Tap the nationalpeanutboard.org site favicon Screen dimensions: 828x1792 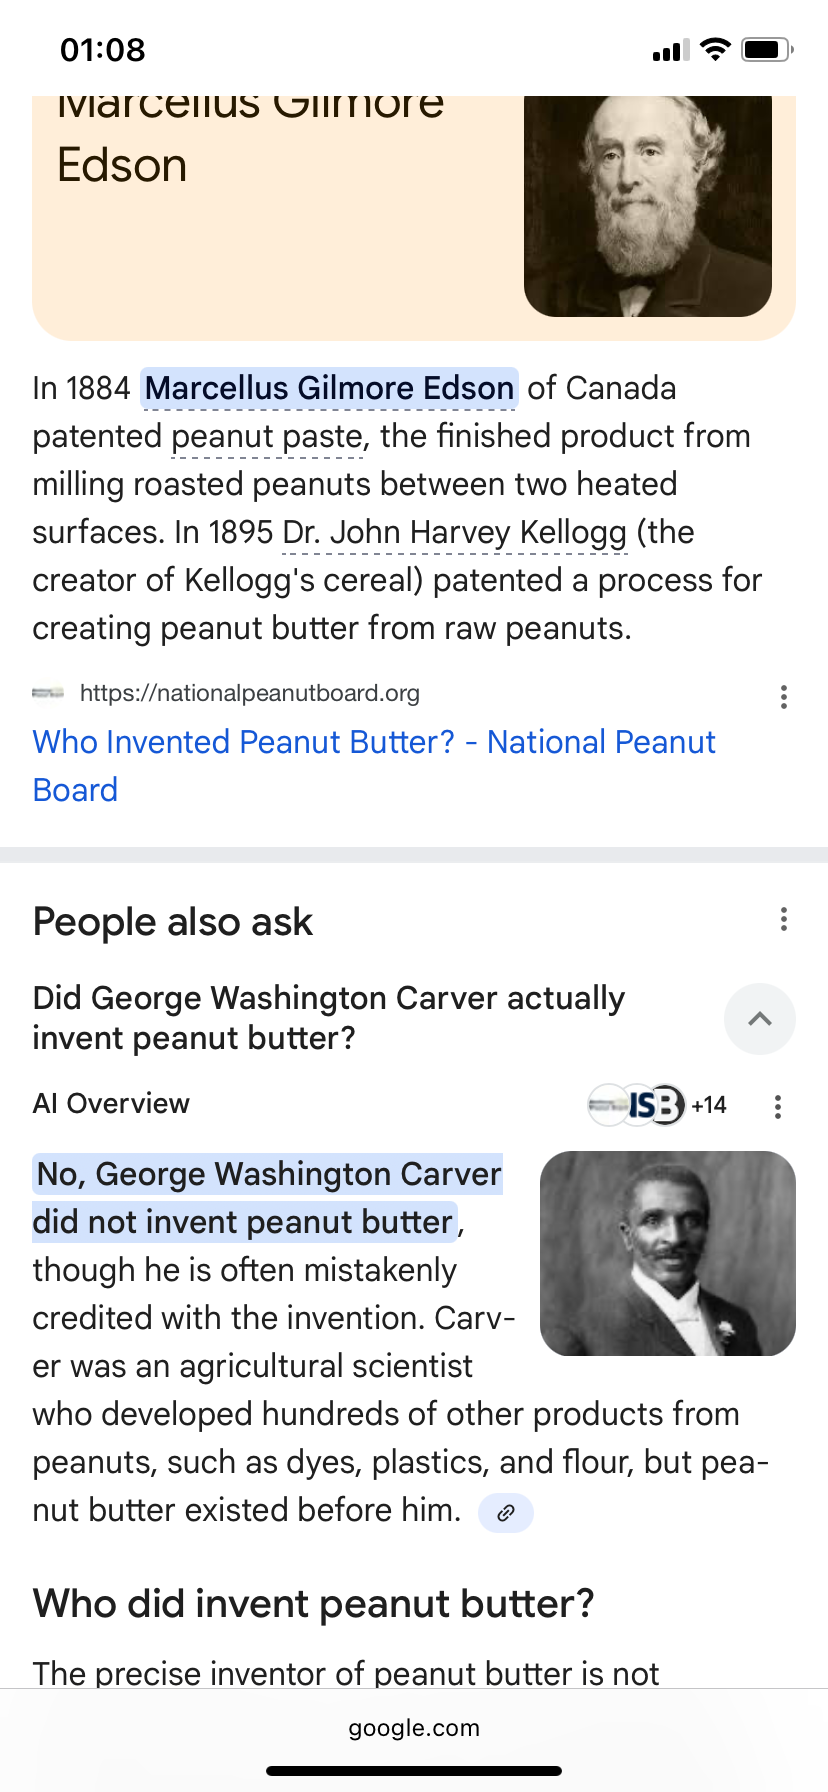48,693
